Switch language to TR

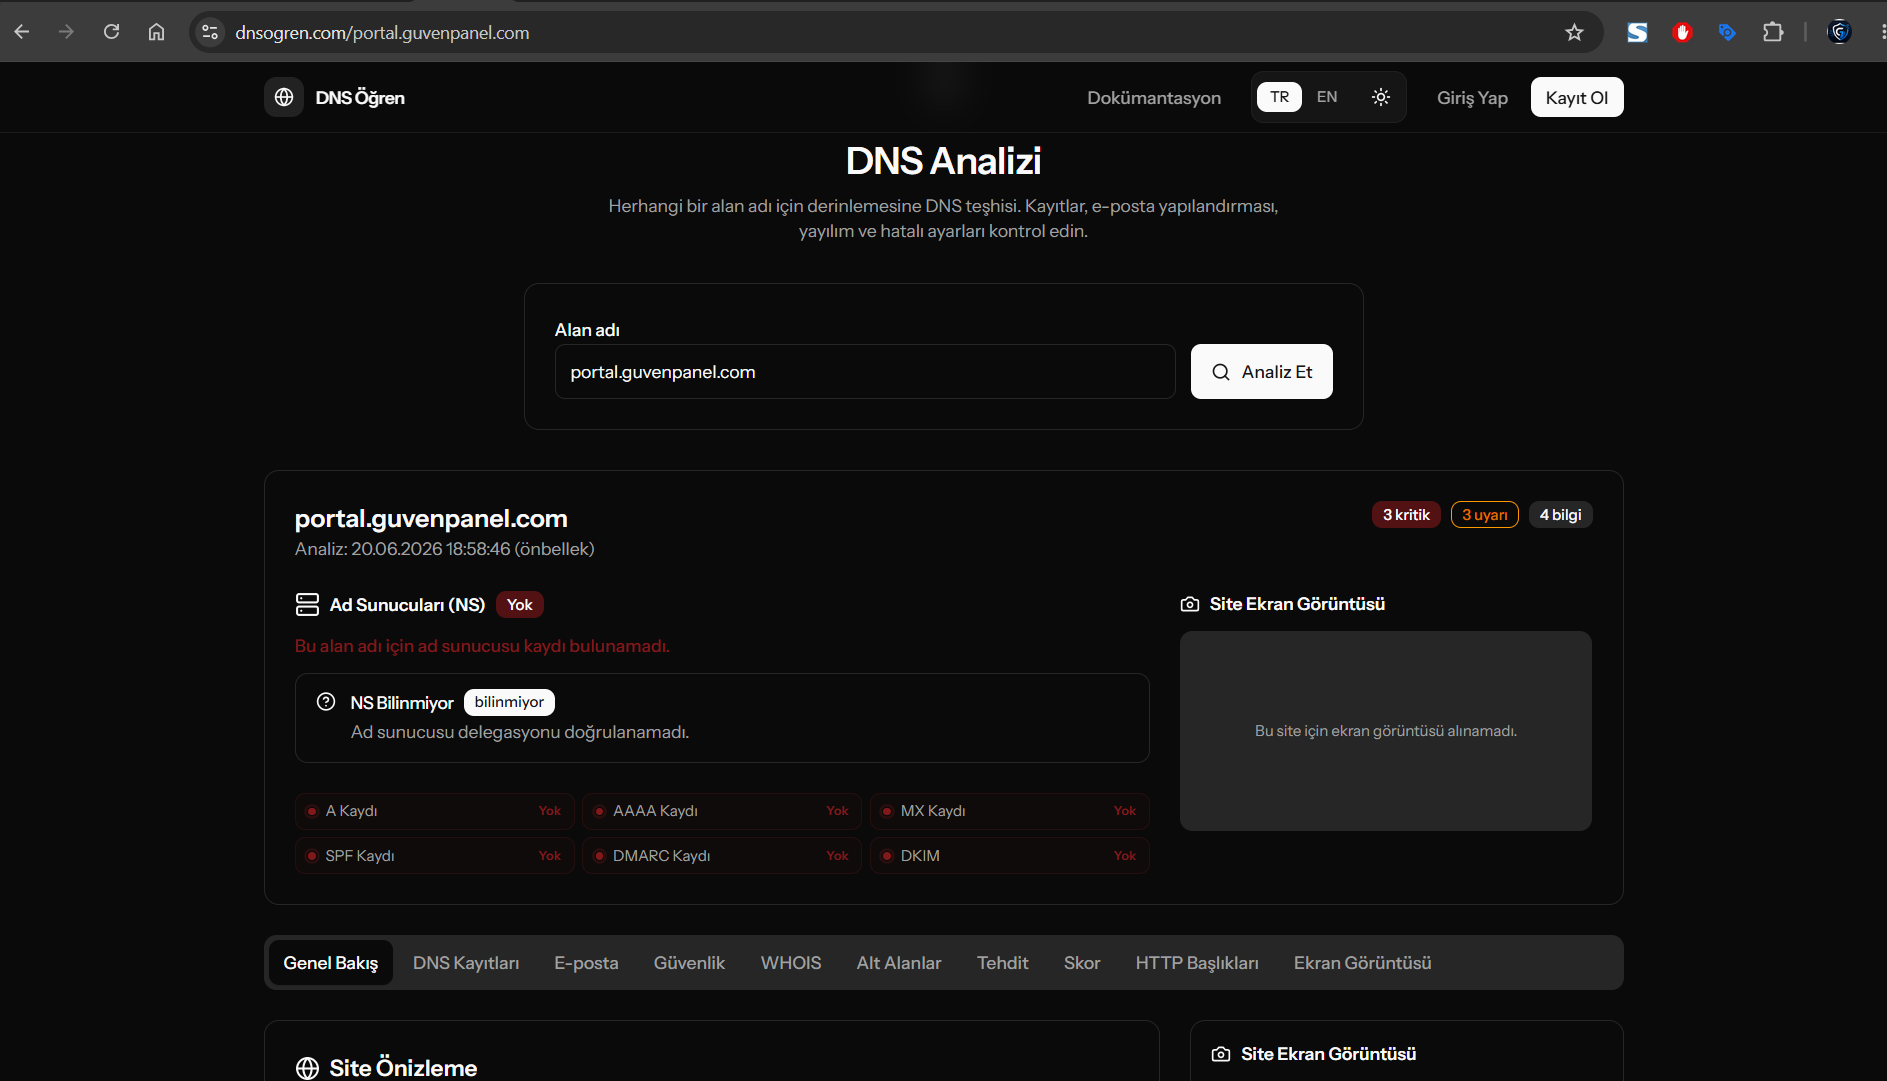click(x=1279, y=97)
